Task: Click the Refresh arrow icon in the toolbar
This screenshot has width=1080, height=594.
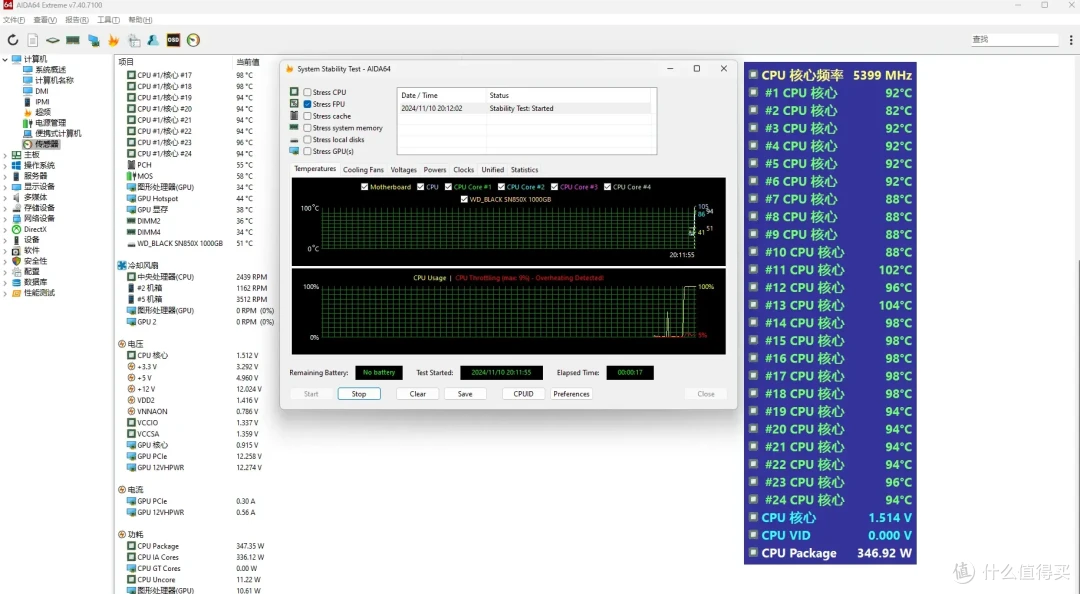Action: click(12, 40)
